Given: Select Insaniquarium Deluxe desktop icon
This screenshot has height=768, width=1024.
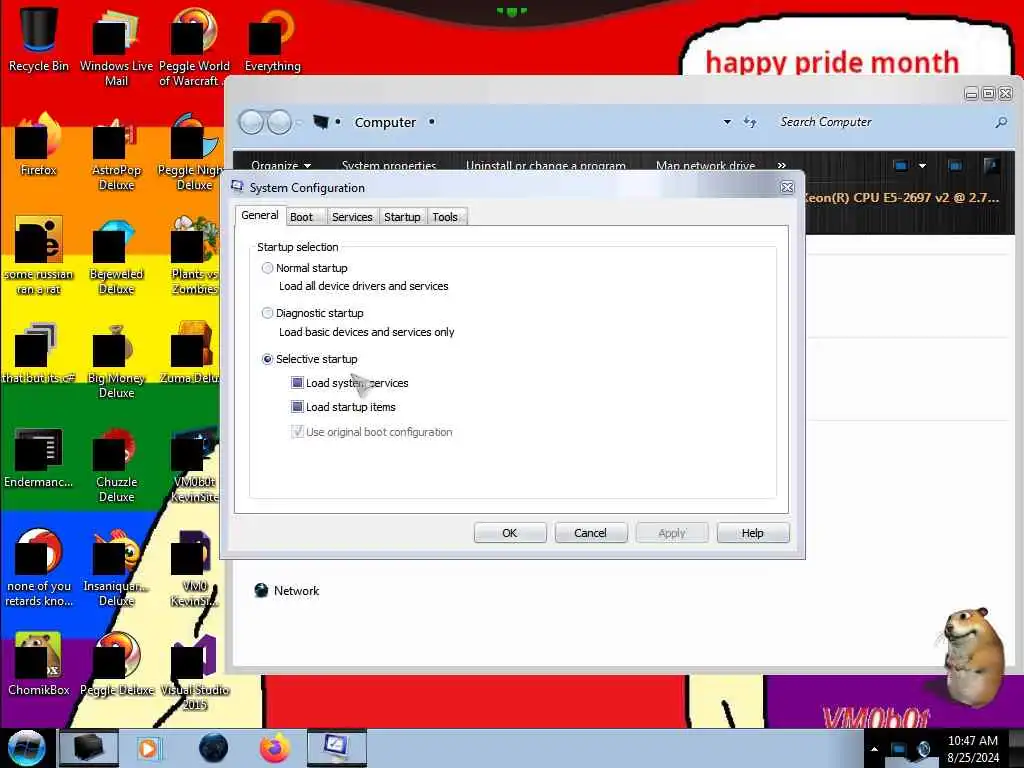Looking at the screenshot, I should [116, 568].
